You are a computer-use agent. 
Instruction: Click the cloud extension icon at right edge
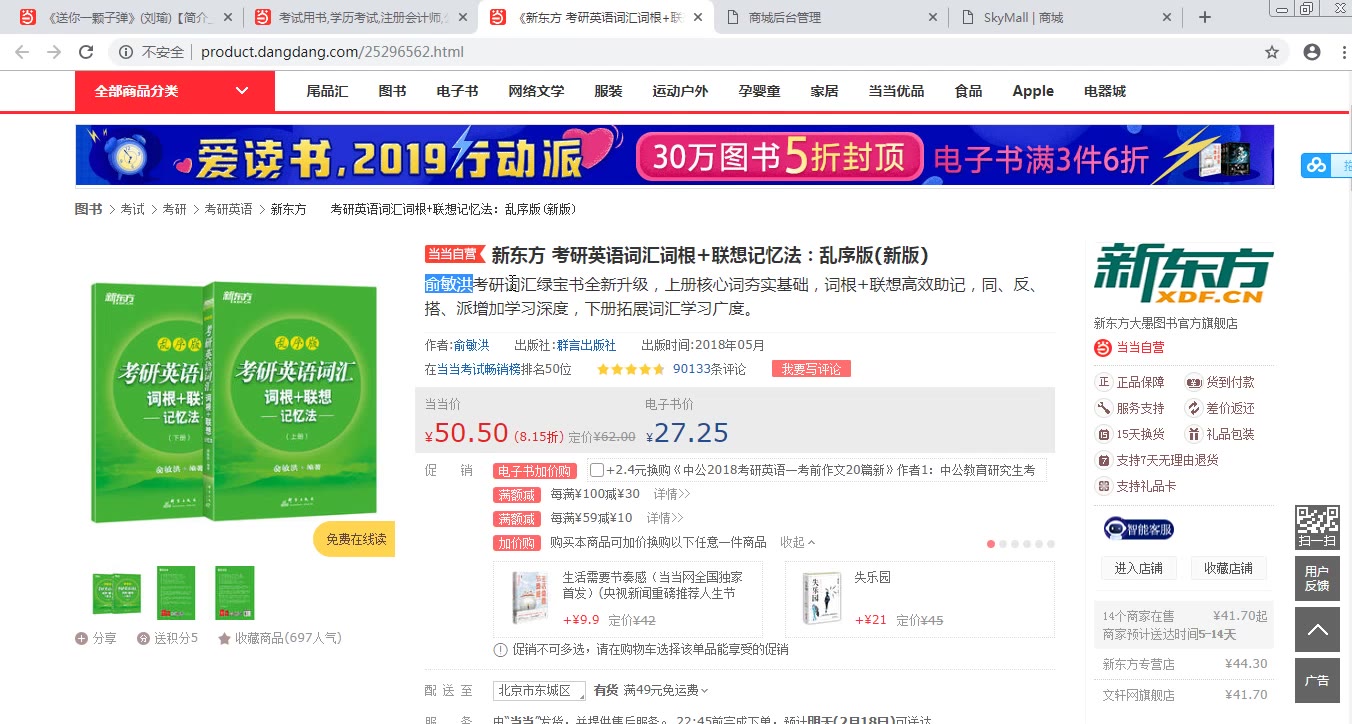[1315, 165]
